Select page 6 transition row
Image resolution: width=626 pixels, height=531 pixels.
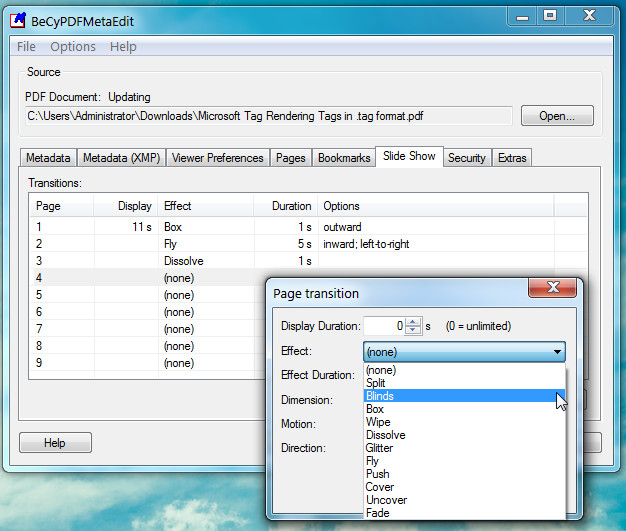pyautogui.click(x=148, y=312)
